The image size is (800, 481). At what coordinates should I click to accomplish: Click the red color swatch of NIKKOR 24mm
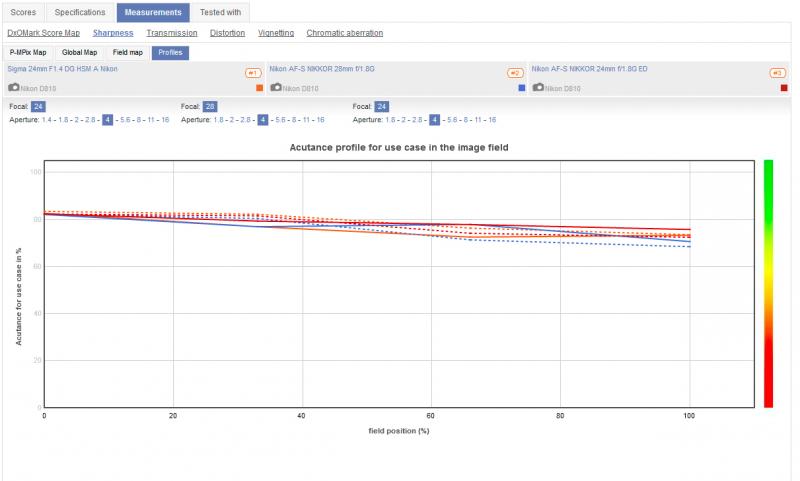(x=784, y=88)
